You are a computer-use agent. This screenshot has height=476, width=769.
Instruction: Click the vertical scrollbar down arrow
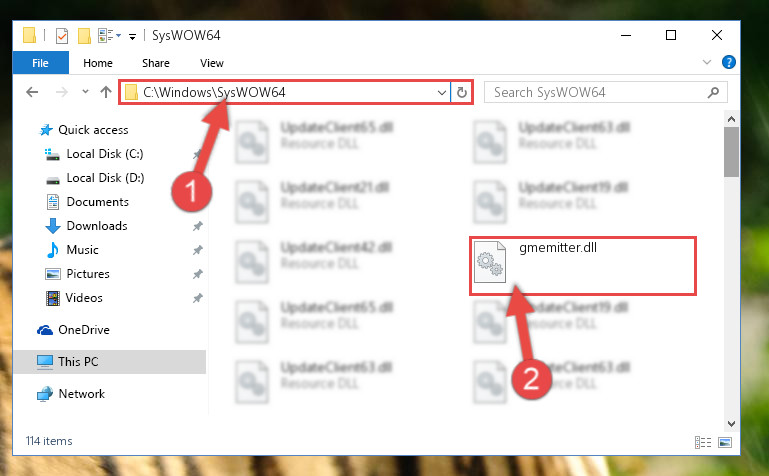point(731,424)
